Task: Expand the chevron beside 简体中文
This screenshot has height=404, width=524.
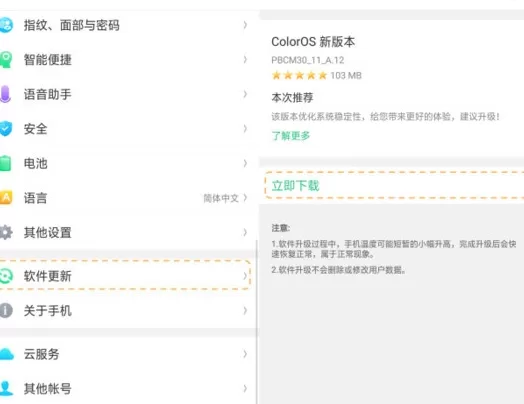Action: coord(245,198)
